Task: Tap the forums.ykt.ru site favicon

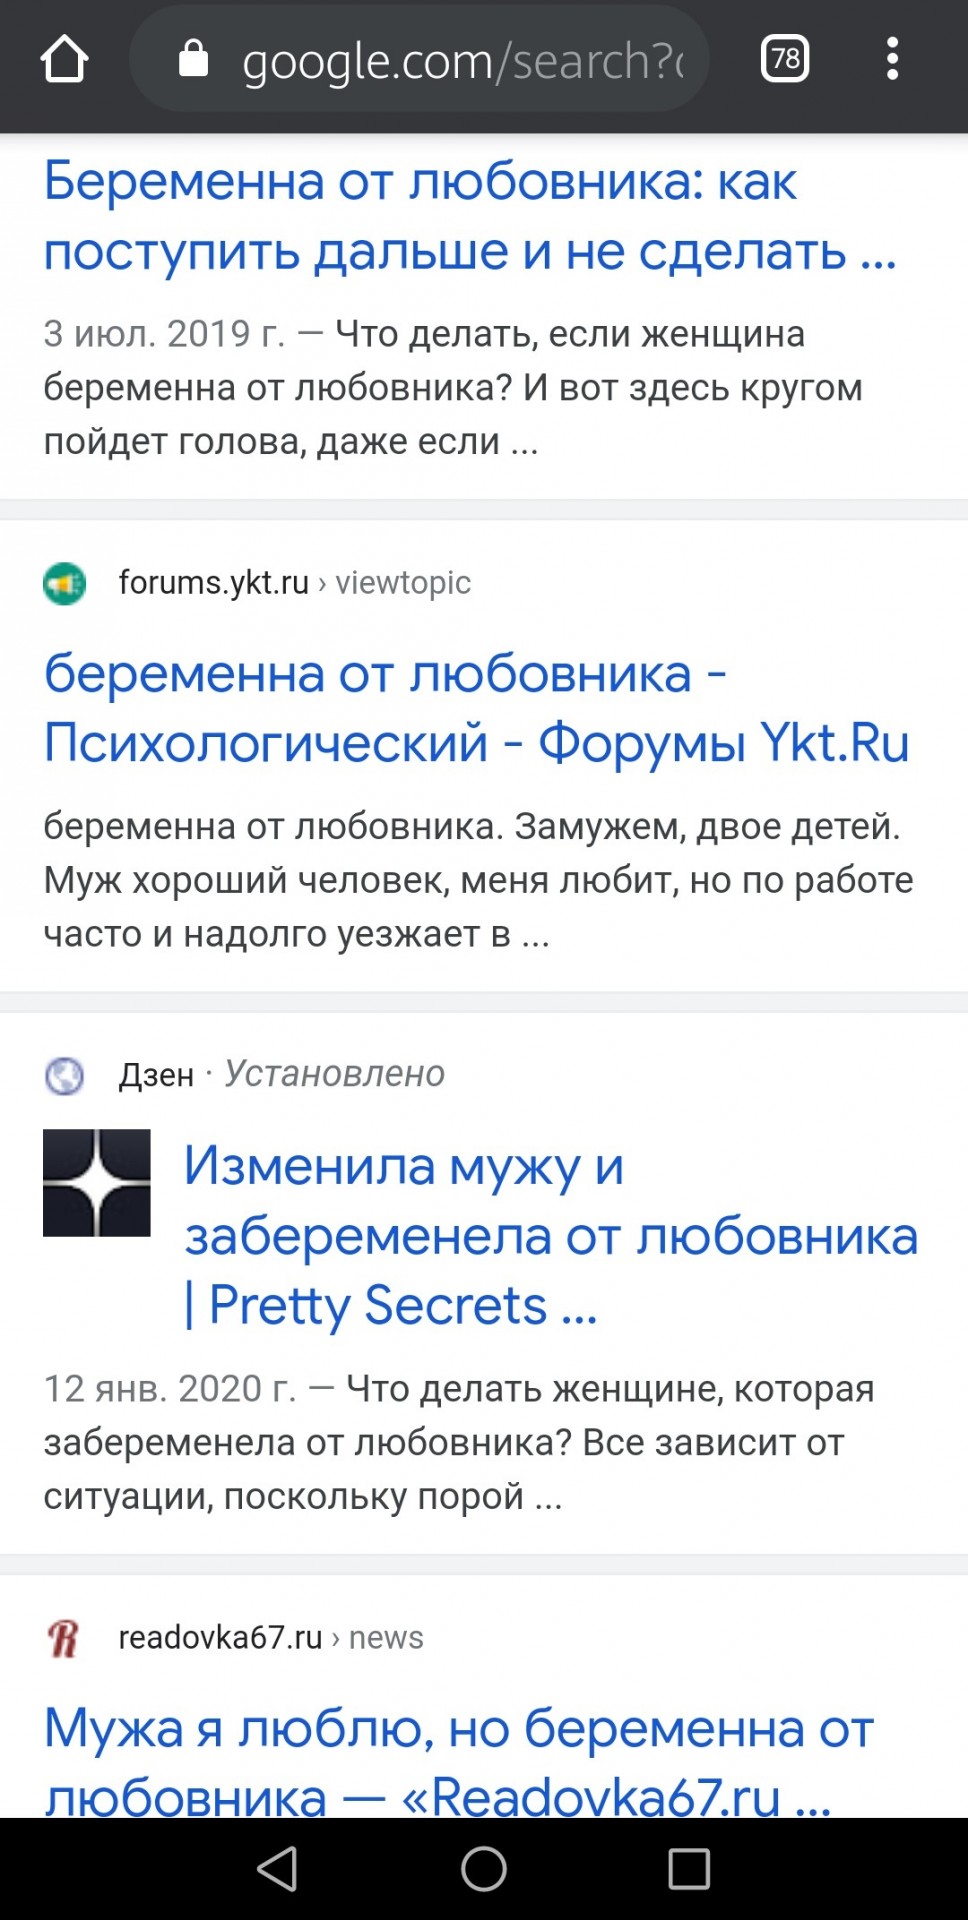Action: [x=65, y=583]
